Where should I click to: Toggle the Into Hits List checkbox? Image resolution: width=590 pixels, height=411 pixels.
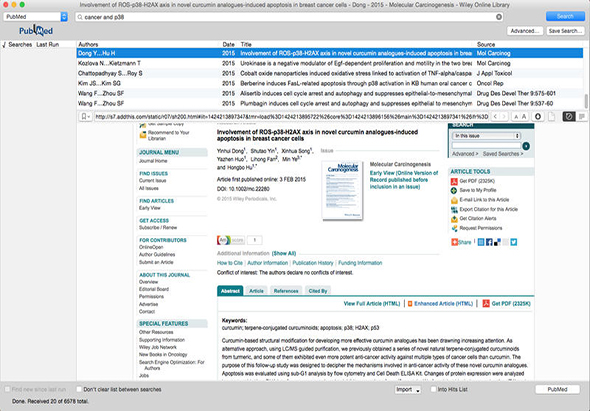pos(433,390)
